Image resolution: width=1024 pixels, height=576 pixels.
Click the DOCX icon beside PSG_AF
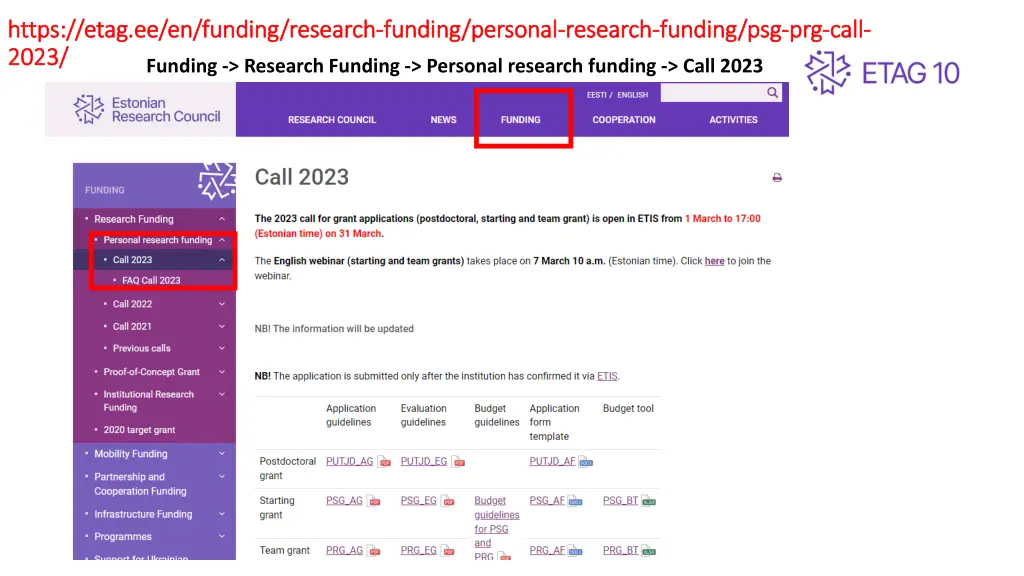point(575,501)
